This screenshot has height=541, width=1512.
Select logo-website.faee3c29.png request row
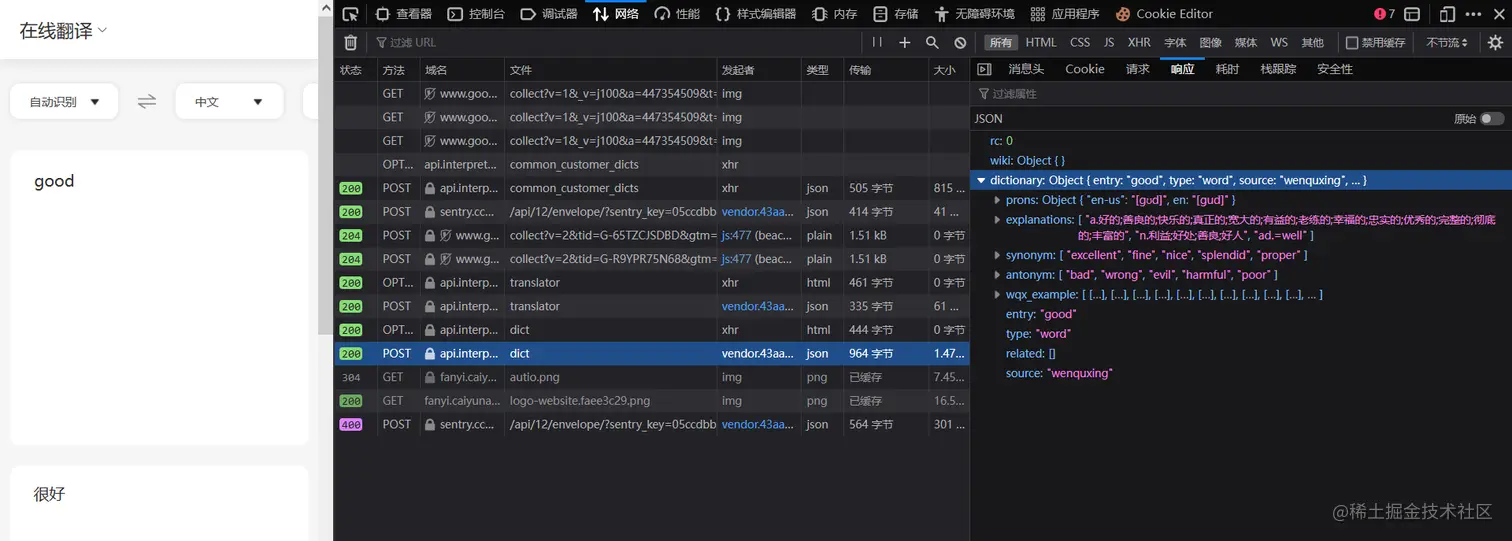(651, 400)
